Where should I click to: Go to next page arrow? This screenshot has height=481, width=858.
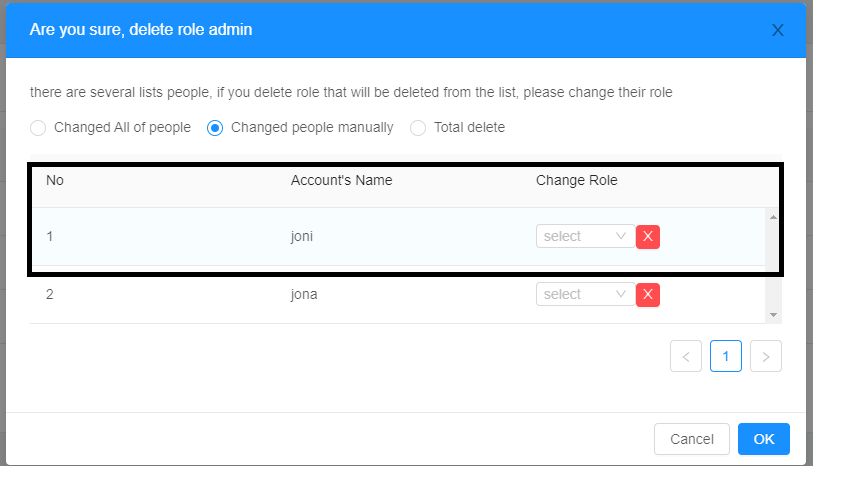pos(766,356)
